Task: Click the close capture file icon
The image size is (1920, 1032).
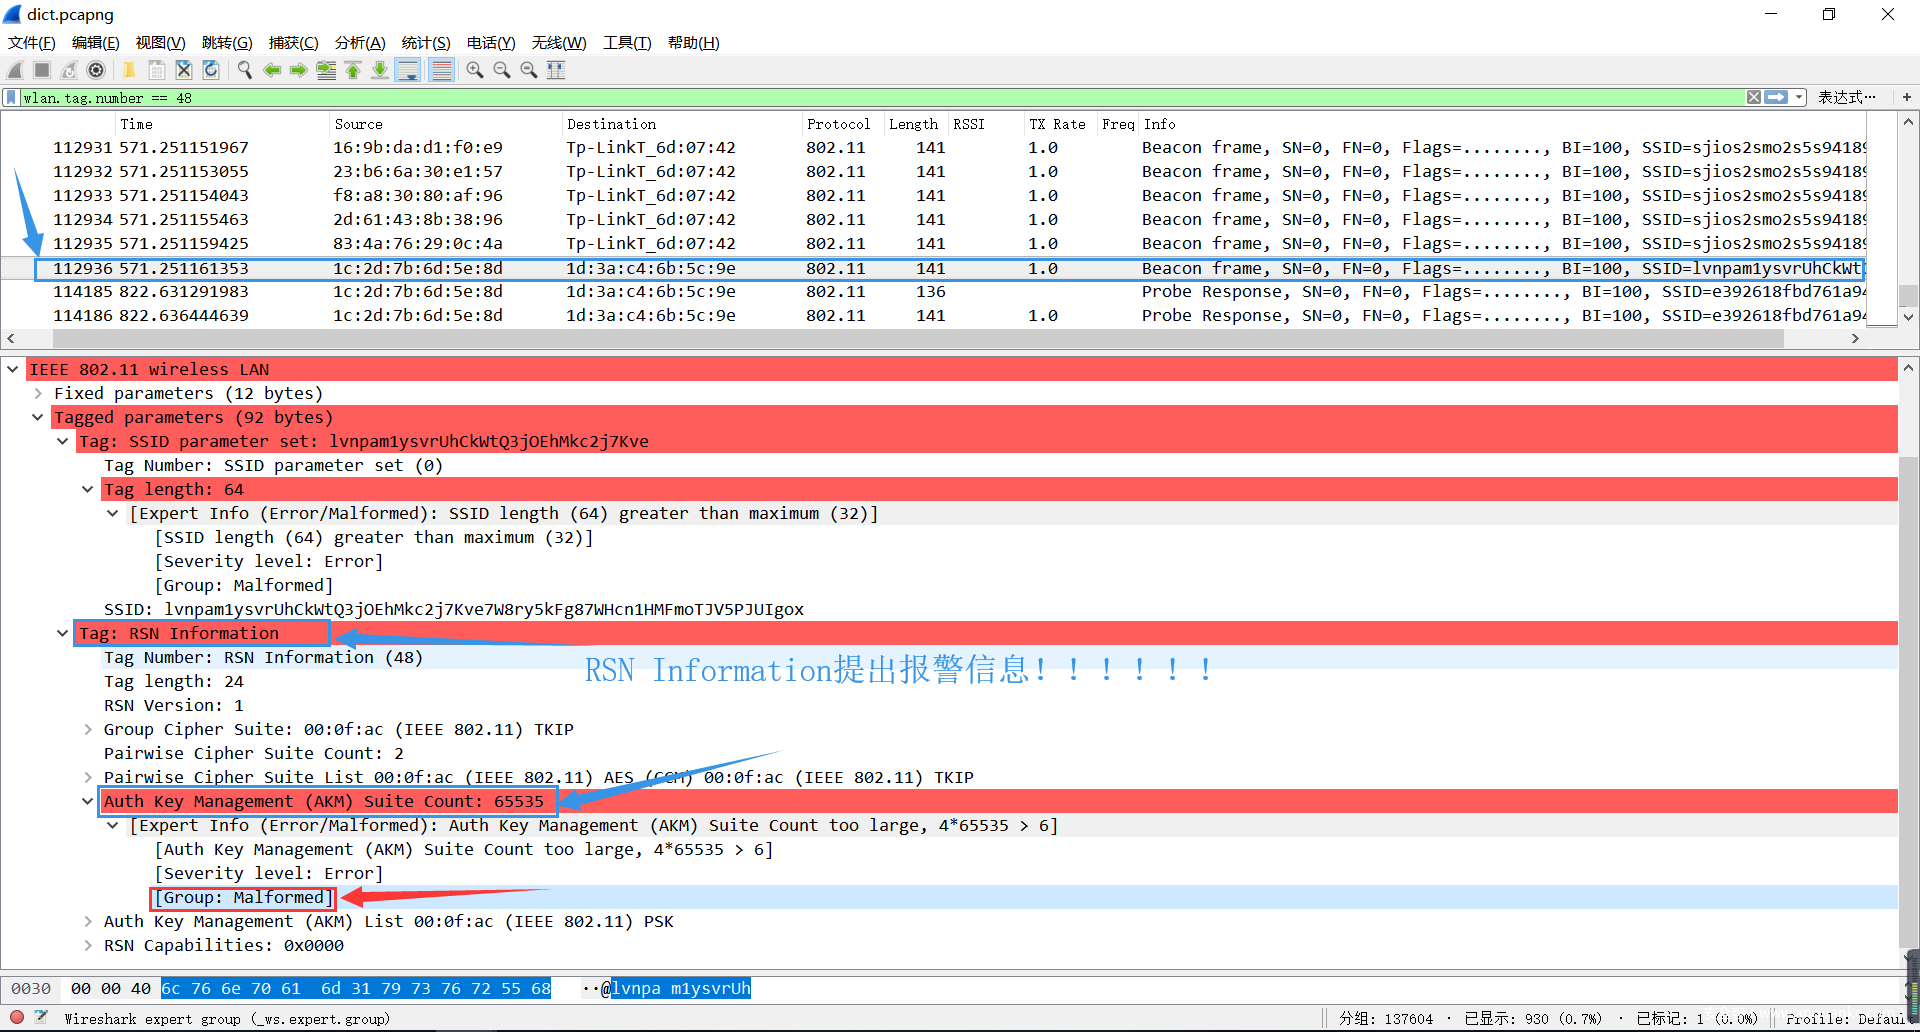Action: click(x=184, y=70)
